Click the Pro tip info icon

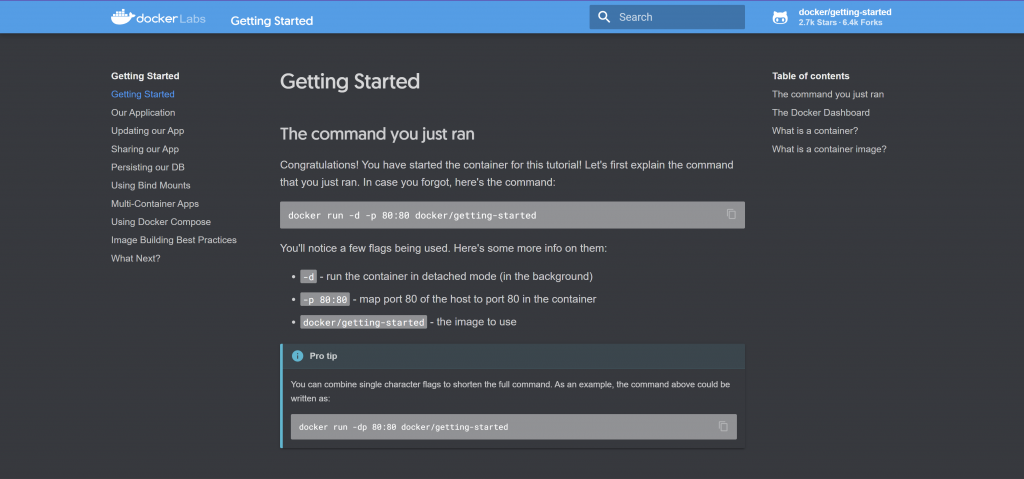pos(297,356)
